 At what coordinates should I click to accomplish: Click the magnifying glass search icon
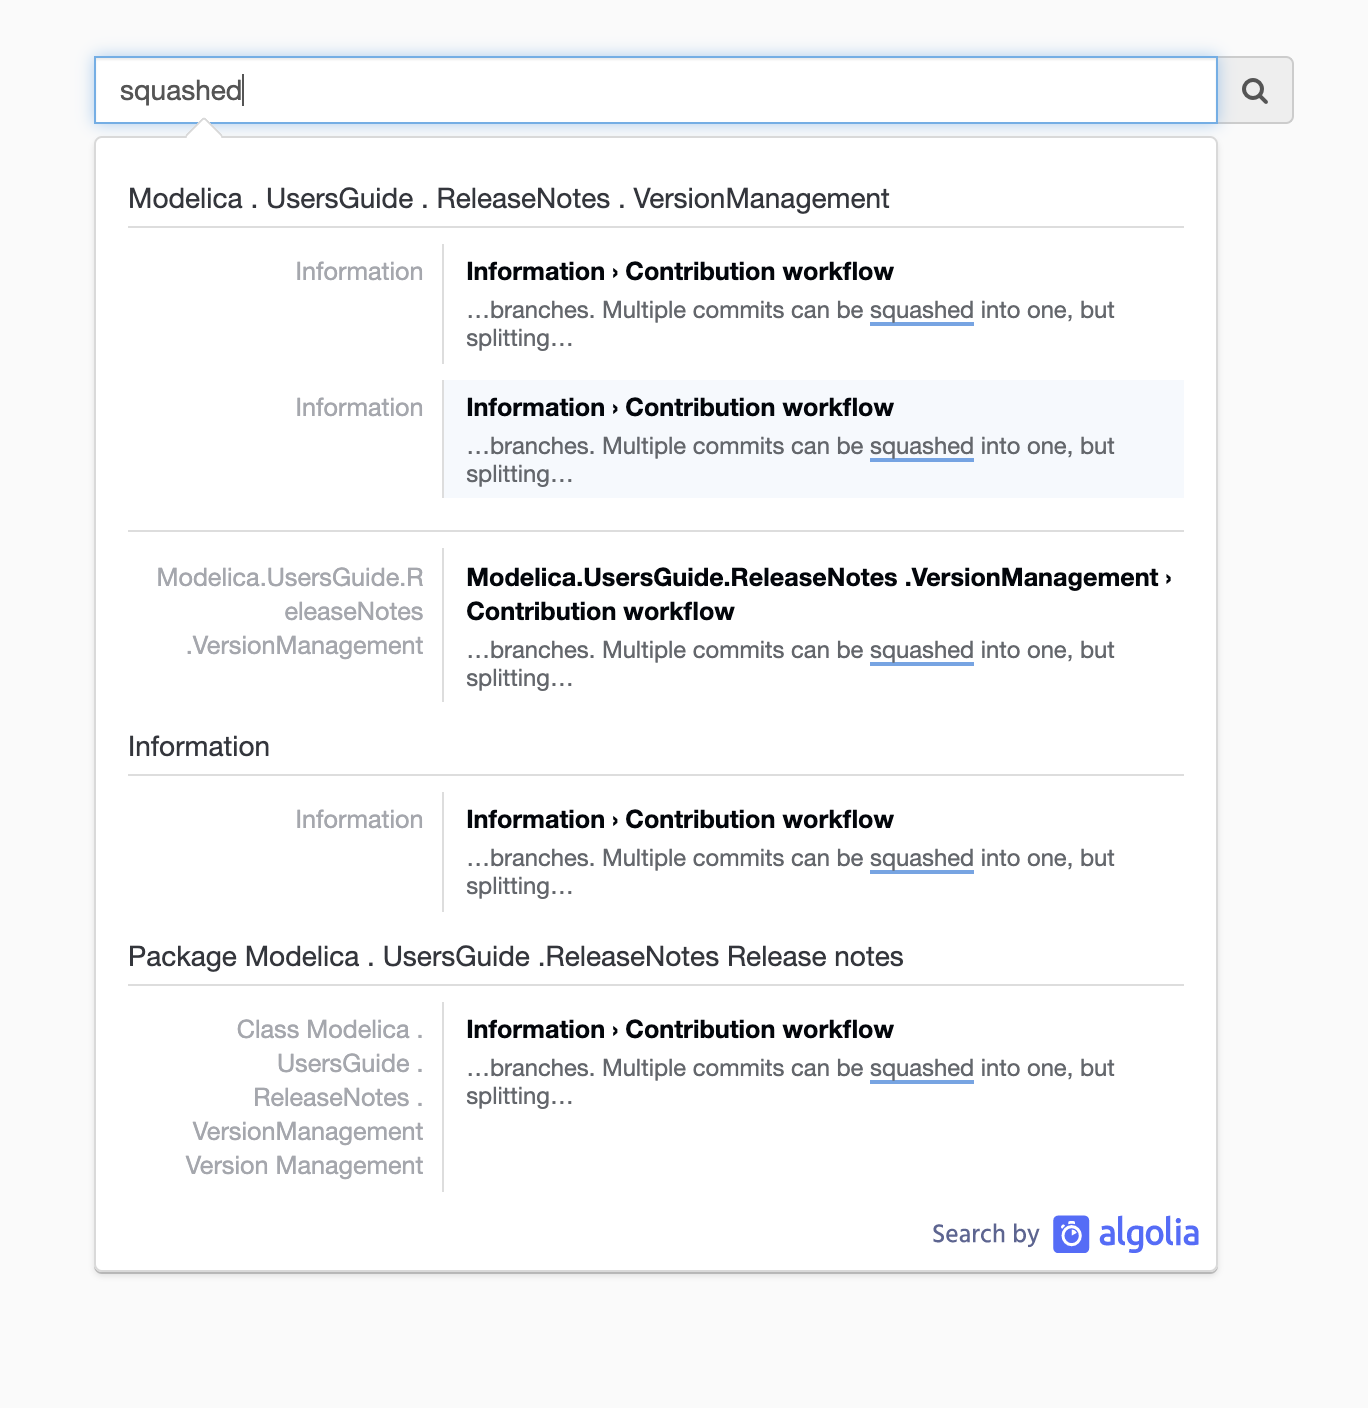click(x=1256, y=90)
